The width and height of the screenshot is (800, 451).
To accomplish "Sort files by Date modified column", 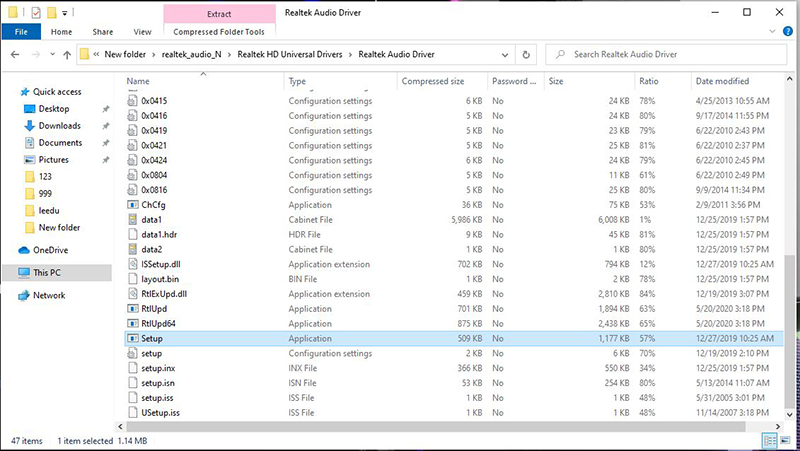I will click(x=722, y=81).
